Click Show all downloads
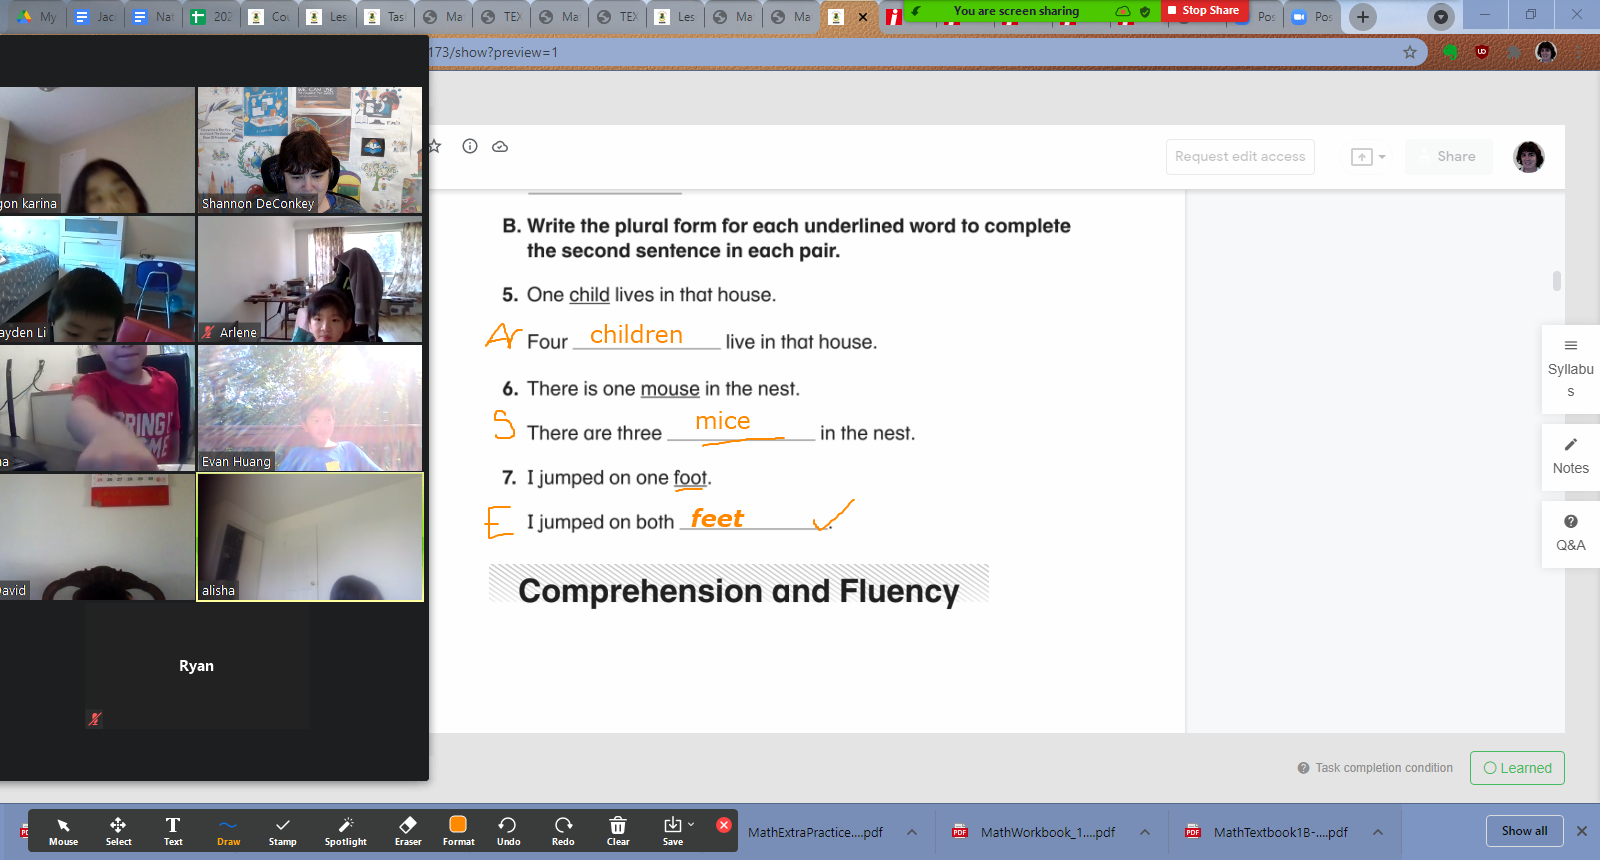1600x860 pixels. pyautogui.click(x=1524, y=831)
